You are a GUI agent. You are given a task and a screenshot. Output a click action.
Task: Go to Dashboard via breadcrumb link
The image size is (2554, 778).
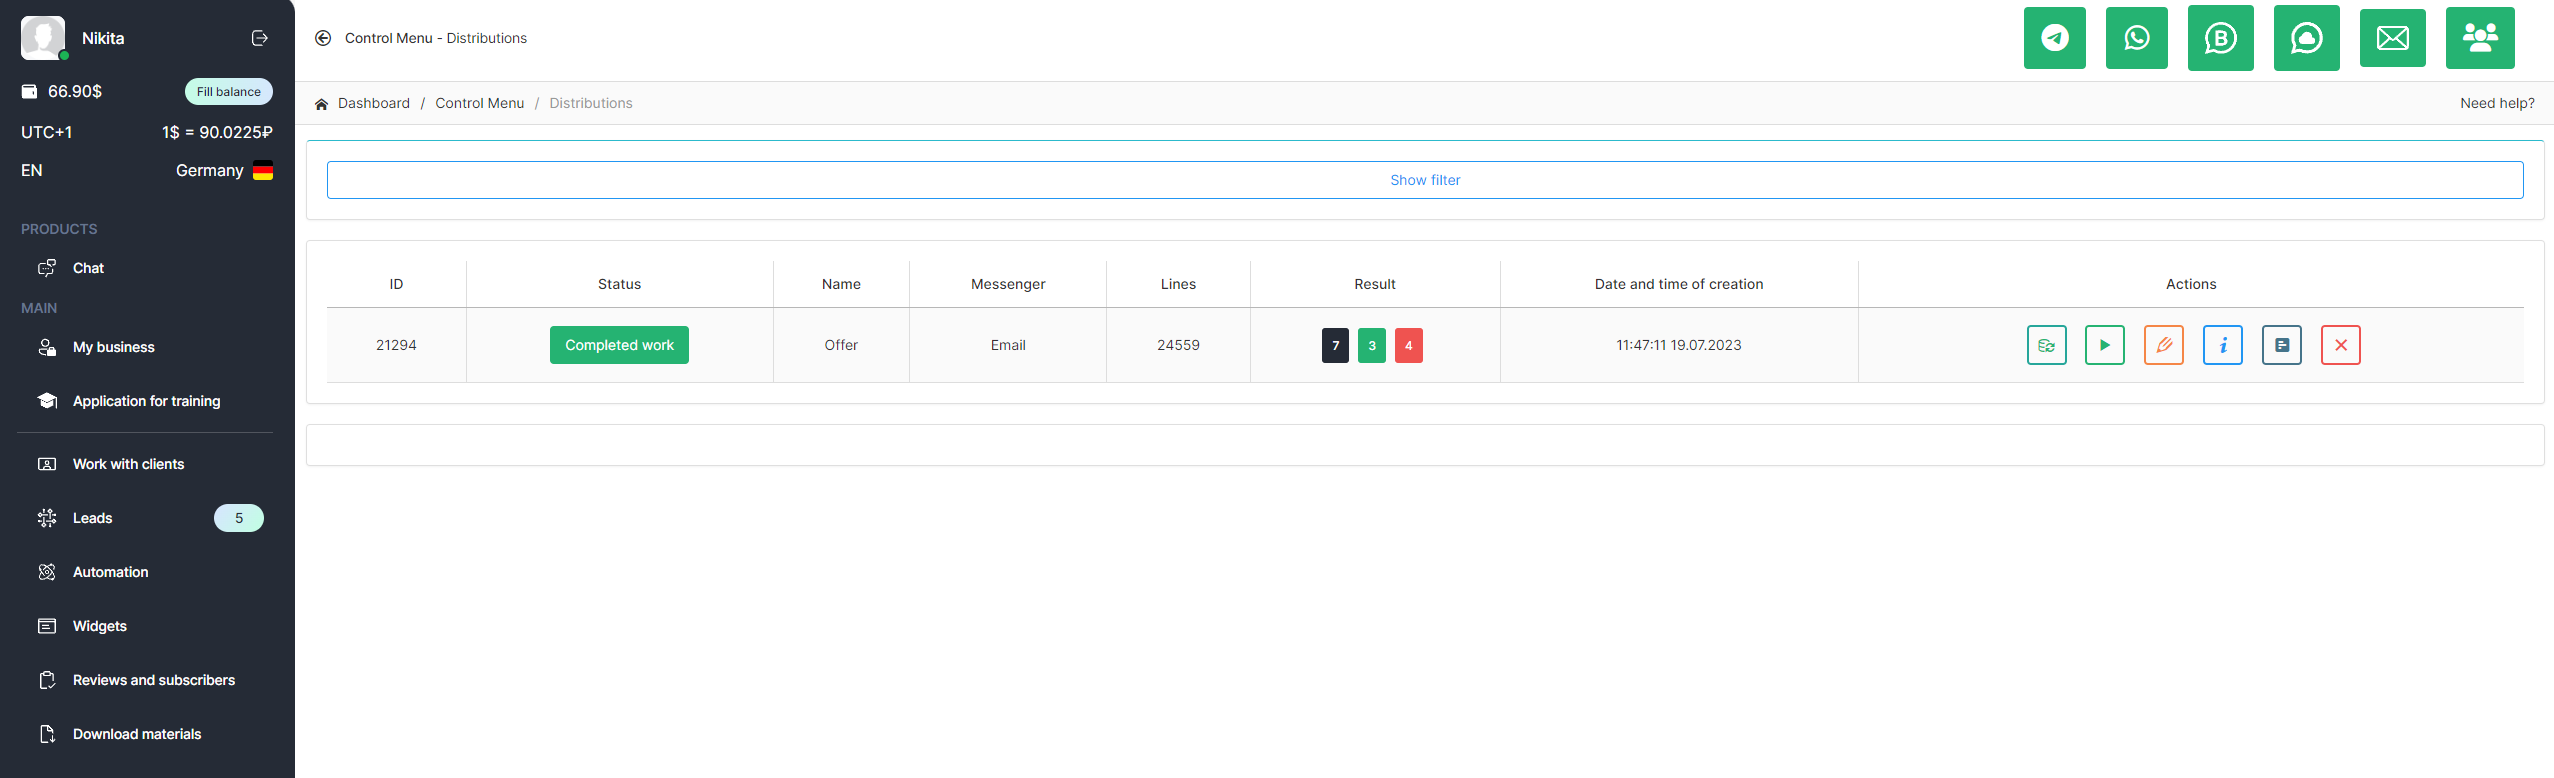coord(373,103)
